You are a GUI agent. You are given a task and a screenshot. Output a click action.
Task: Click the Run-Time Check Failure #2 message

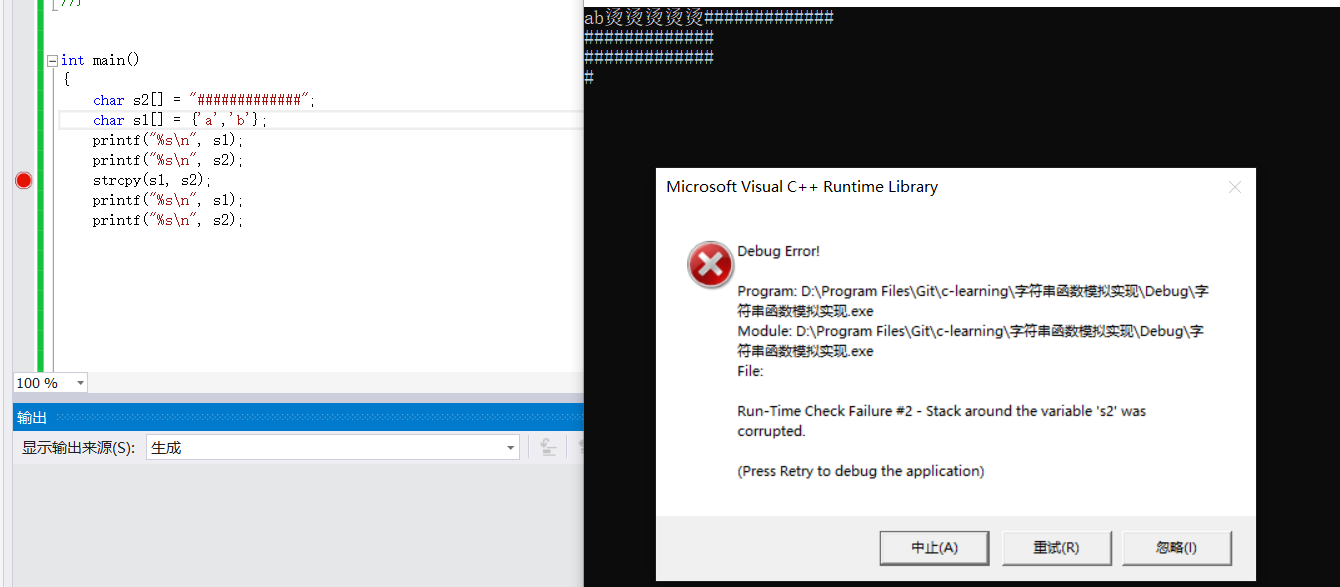[x=942, y=421]
